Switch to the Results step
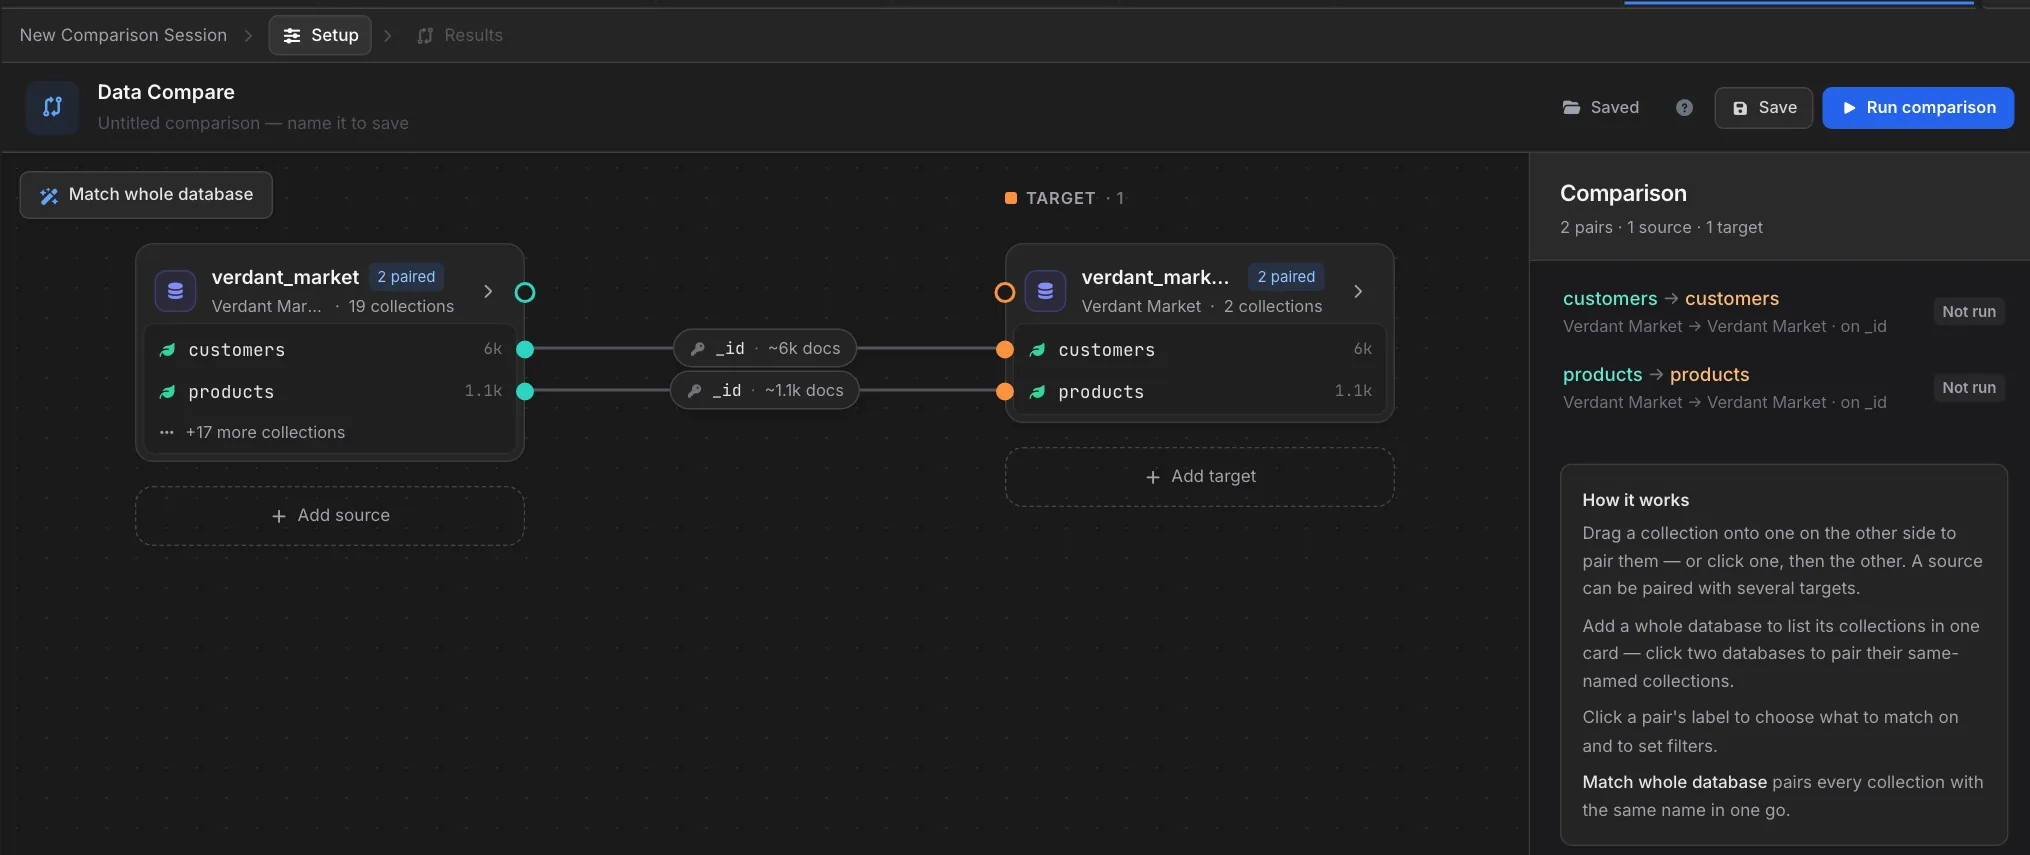 click(460, 35)
